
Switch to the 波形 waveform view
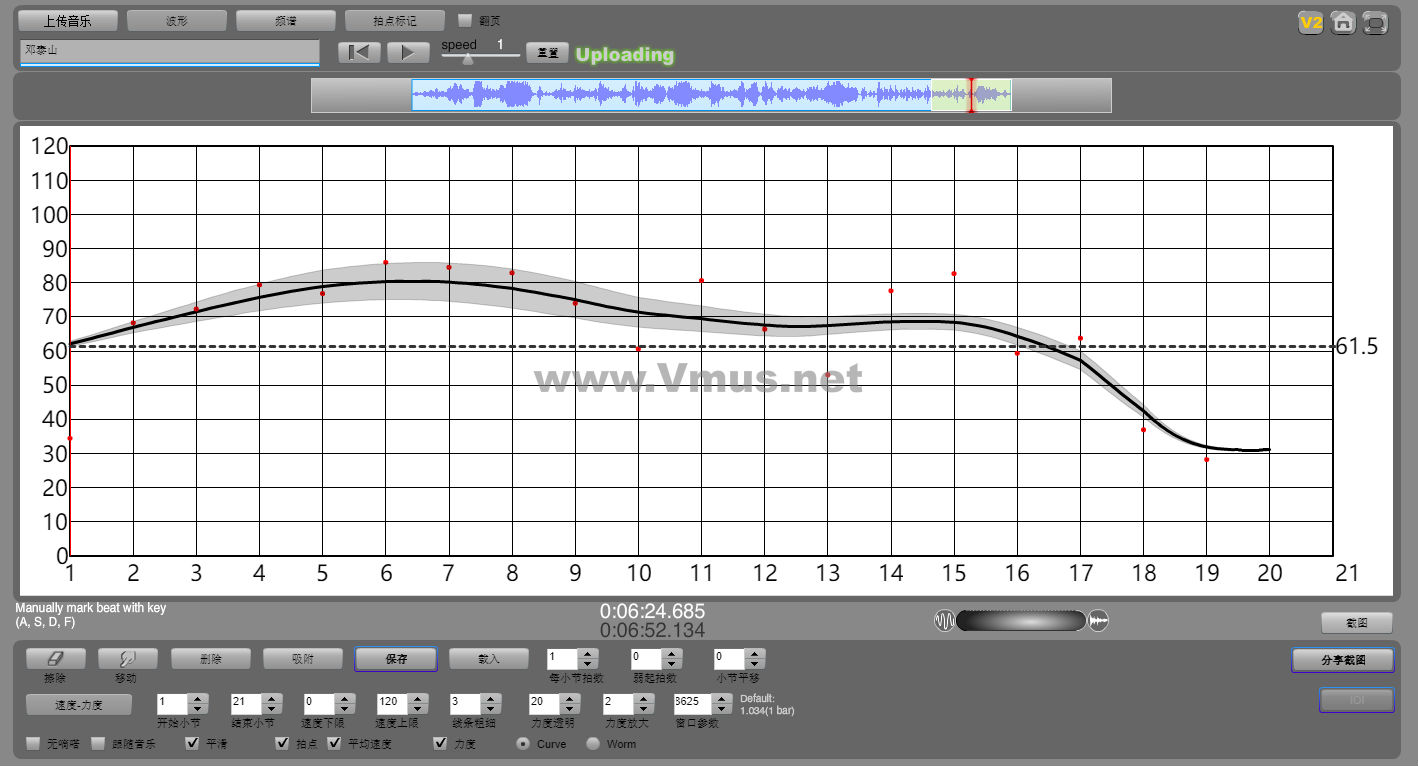(x=177, y=20)
